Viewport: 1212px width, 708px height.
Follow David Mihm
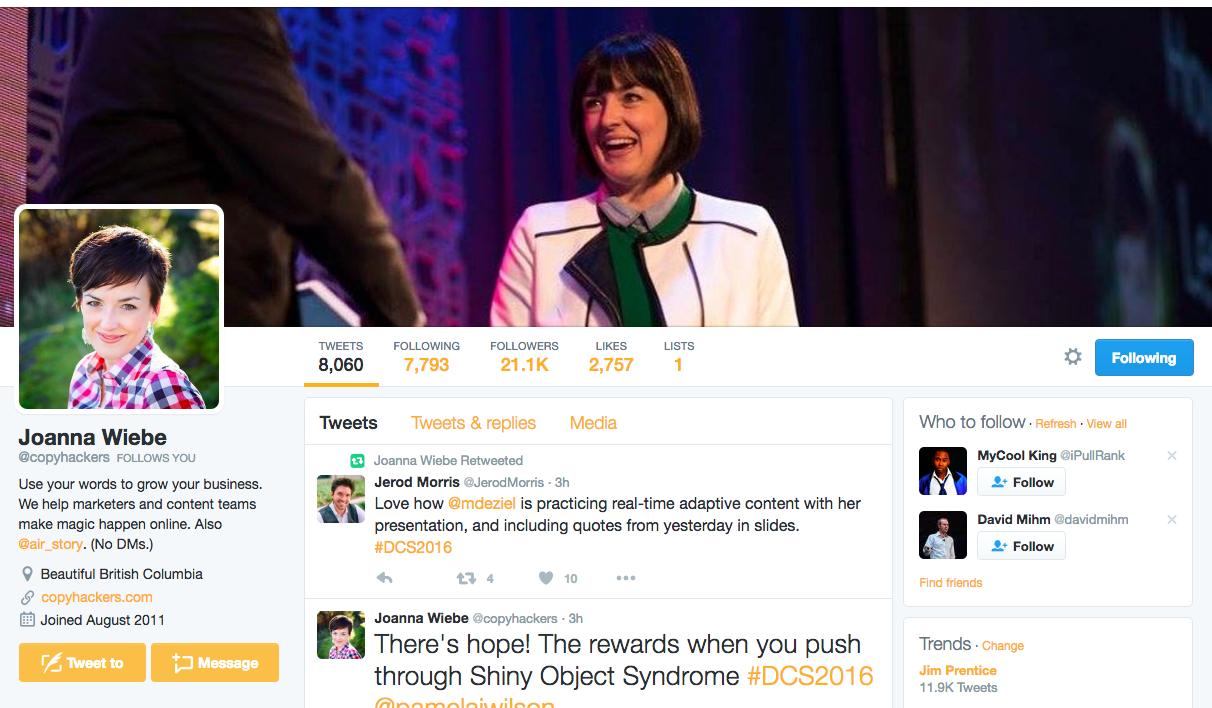pyautogui.click(x=1021, y=546)
